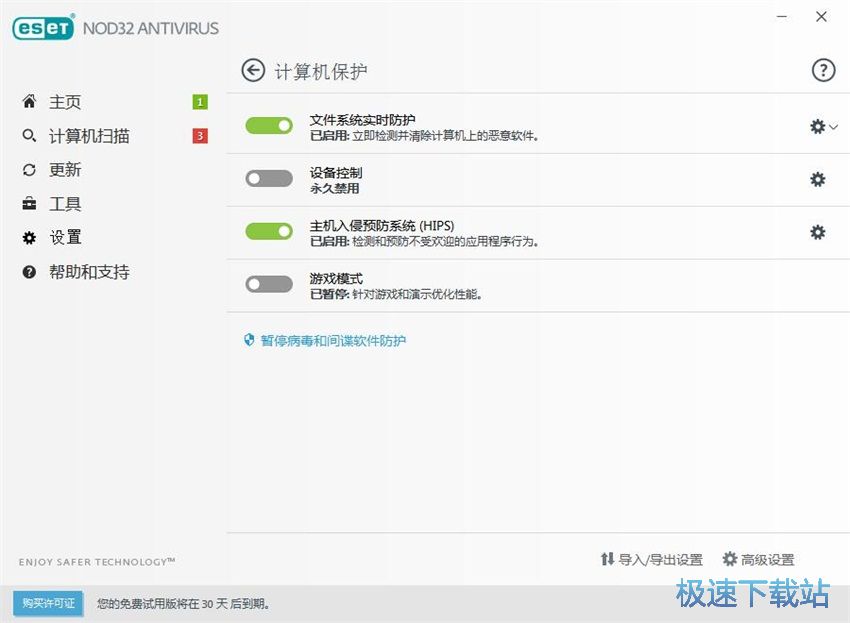Click the 计算机保护 page heading

coord(320,71)
